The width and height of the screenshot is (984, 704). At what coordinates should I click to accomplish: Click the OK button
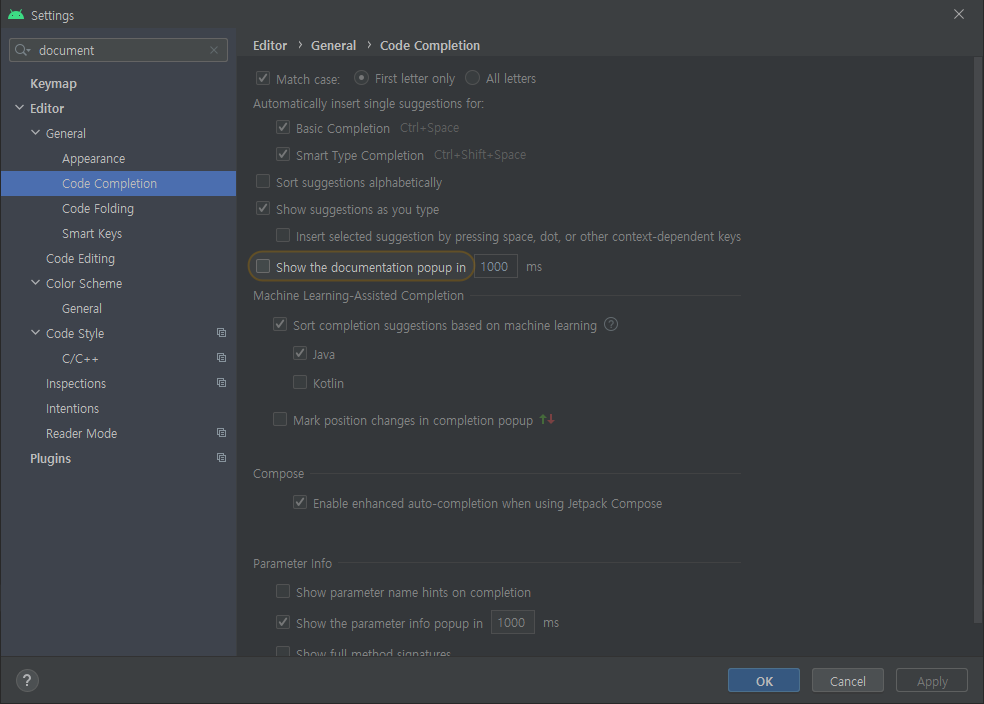[763, 680]
